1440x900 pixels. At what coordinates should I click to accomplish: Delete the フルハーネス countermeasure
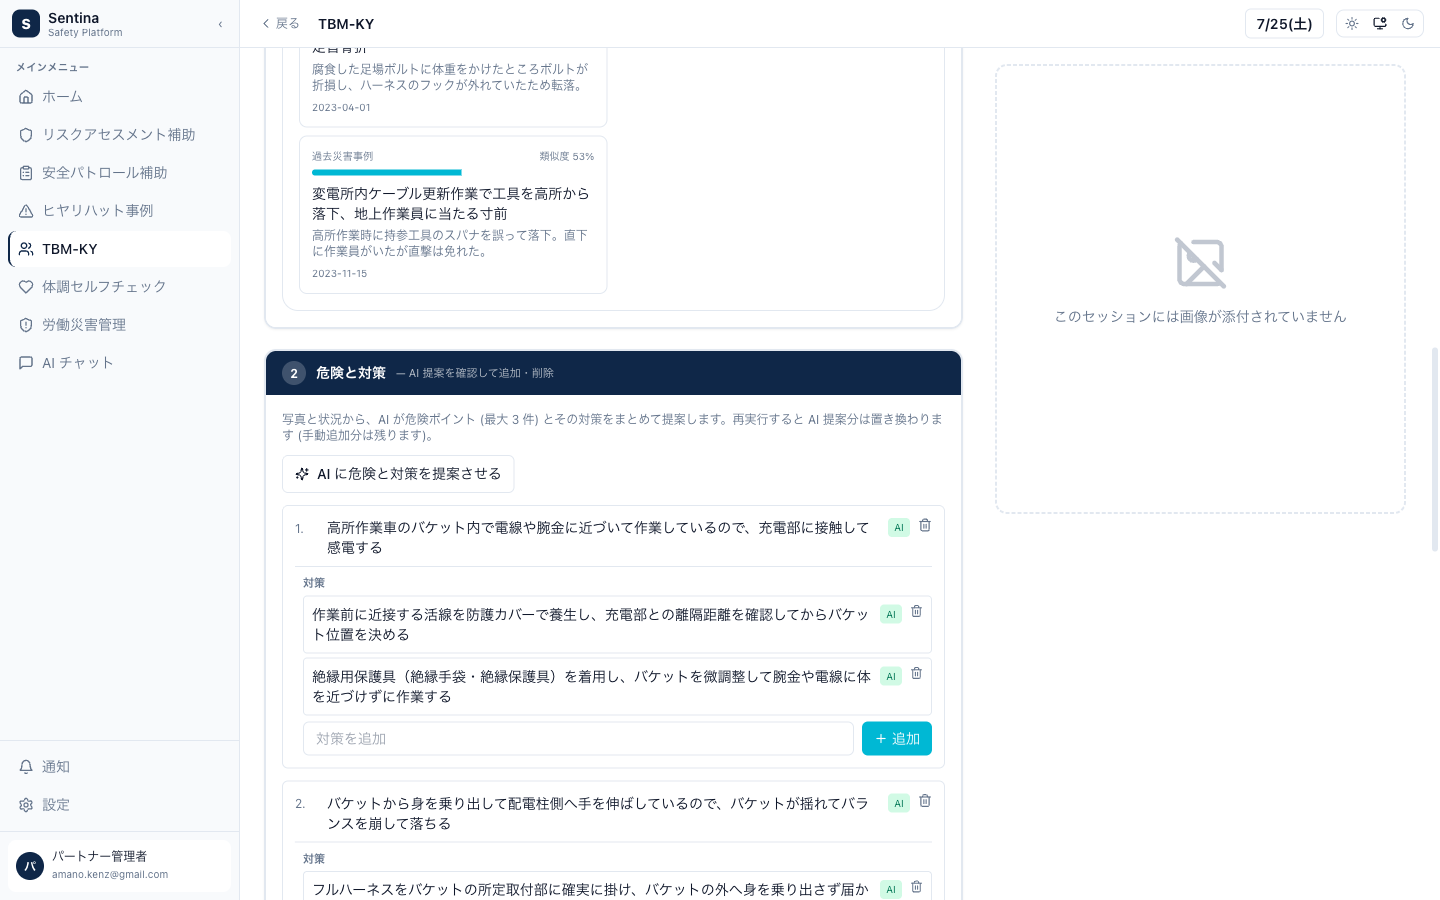coord(916,887)
